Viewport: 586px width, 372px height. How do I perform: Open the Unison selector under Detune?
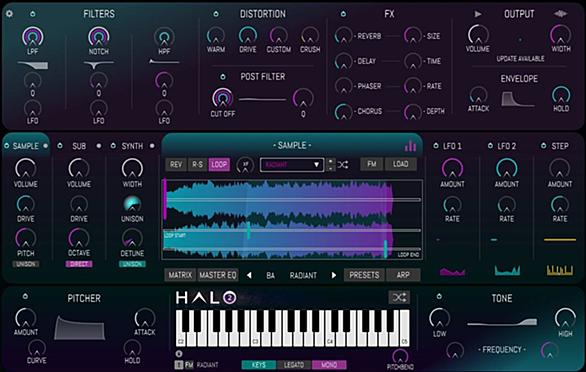(x=132, y=264)
